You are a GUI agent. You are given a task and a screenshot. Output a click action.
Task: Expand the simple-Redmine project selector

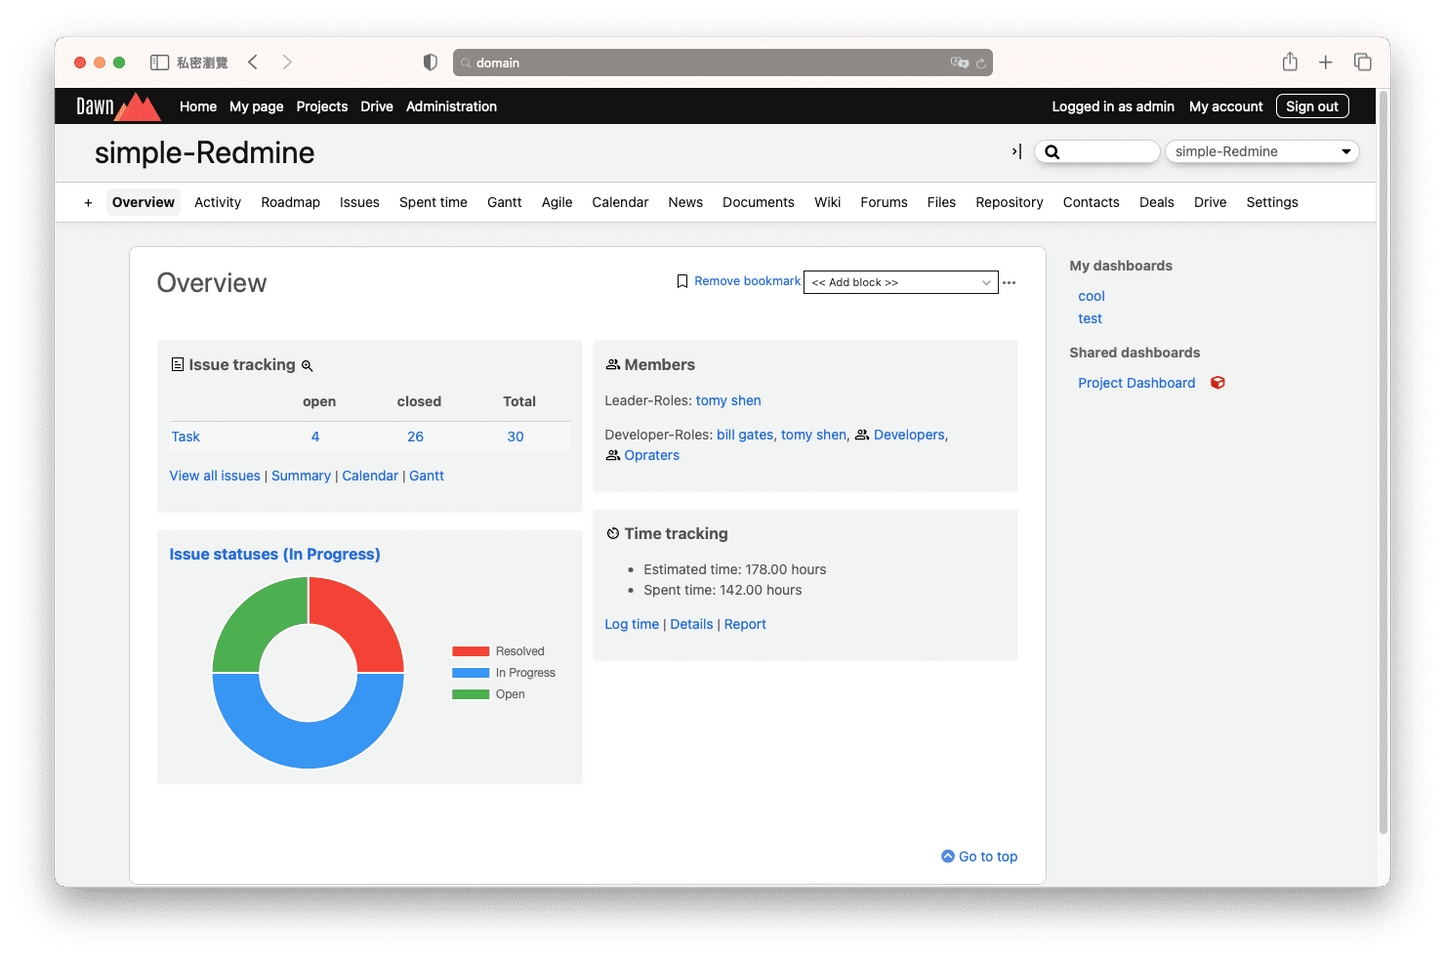(1261, 152)
